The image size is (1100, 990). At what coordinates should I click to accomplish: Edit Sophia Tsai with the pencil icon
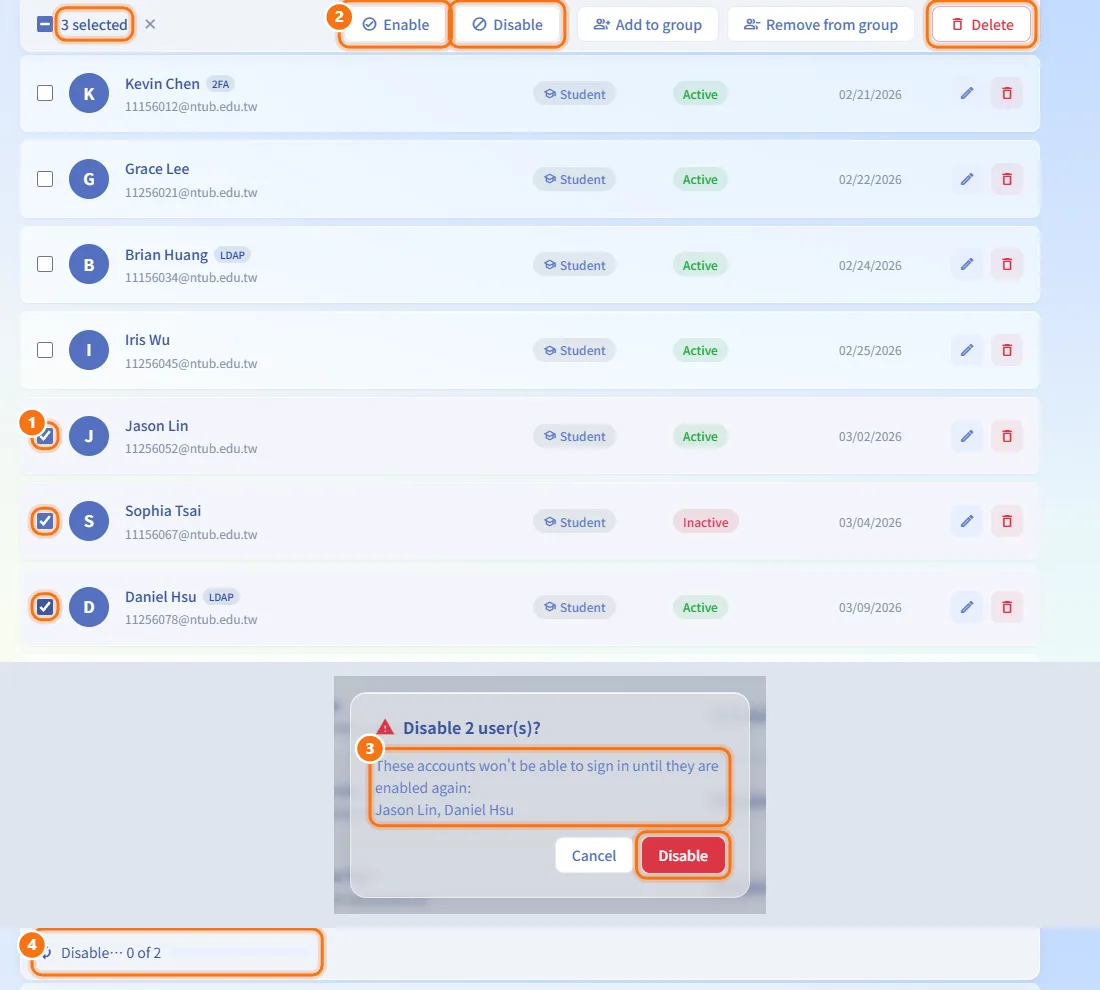click(967, 521)
